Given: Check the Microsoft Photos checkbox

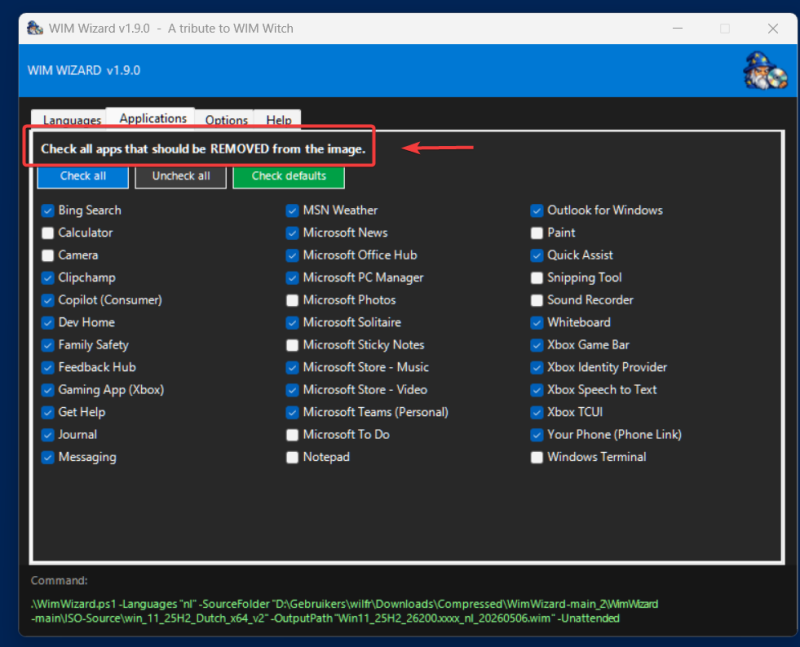Looking at the screenshot, I should (x=292, y=301).
